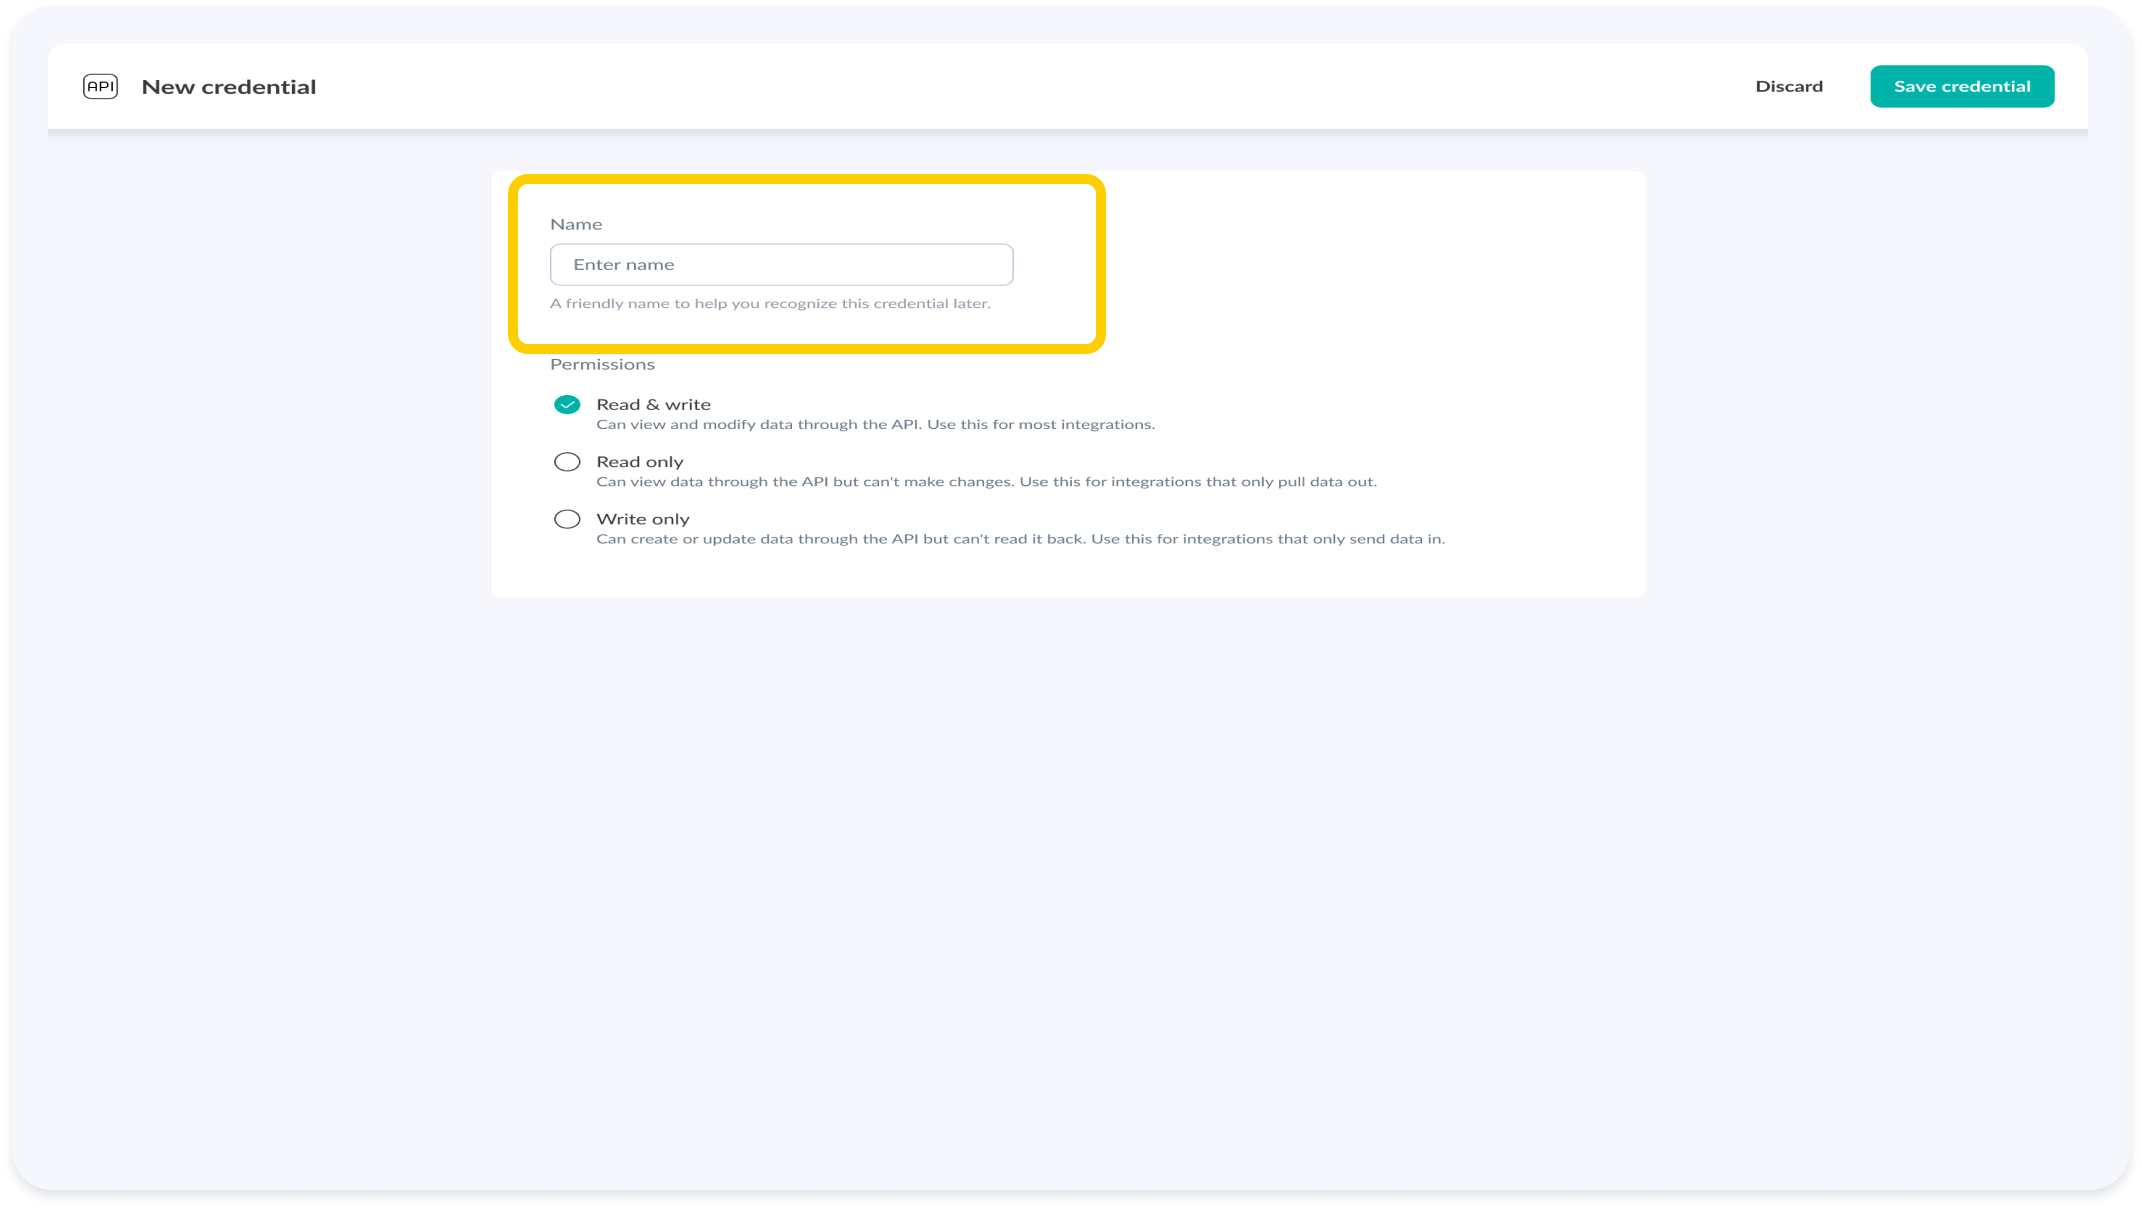Select the Read & write permission radio
This screenshot has width=2142, height=1208.
567,405
